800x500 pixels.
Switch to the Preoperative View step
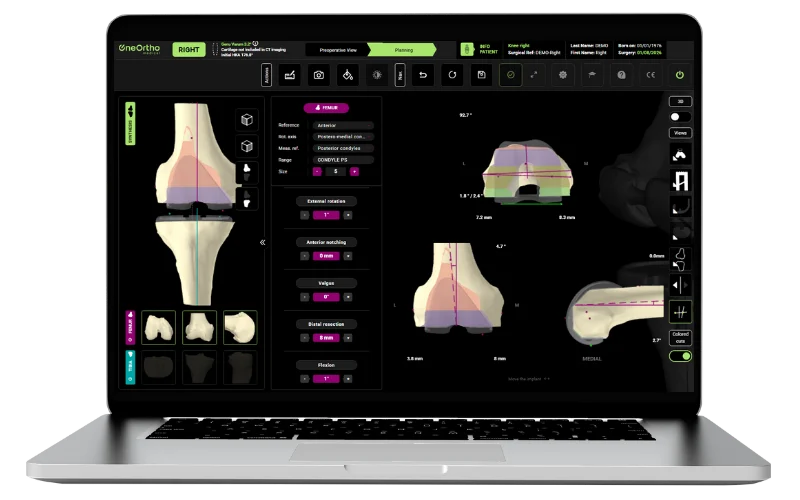point(338,50)
